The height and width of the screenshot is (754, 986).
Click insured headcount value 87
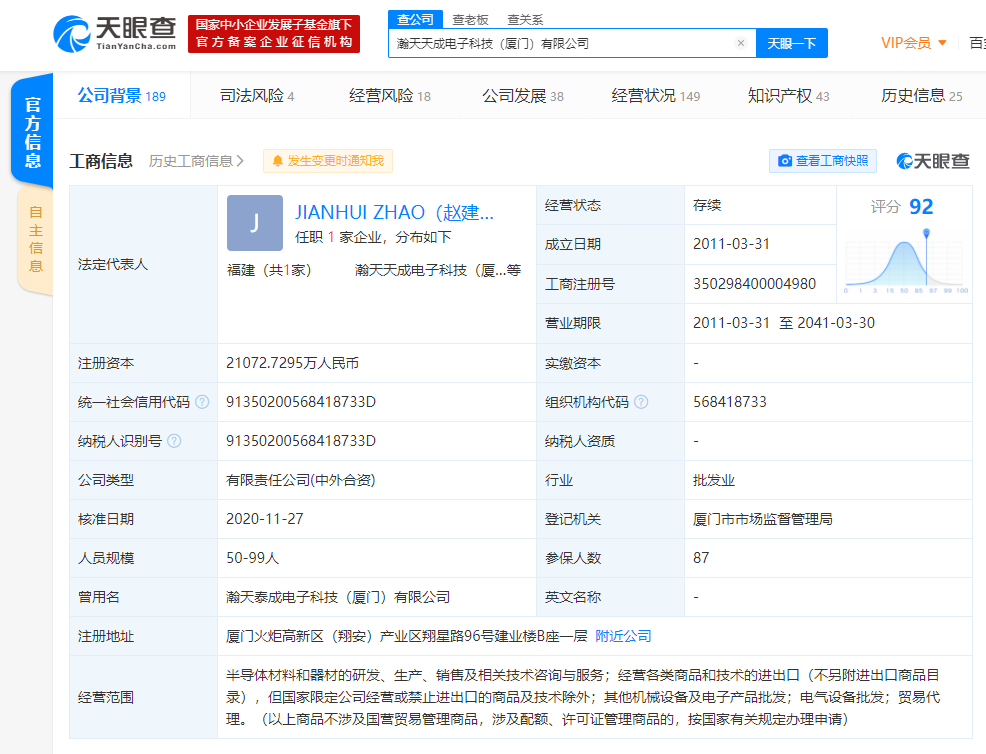coord(701,558)
